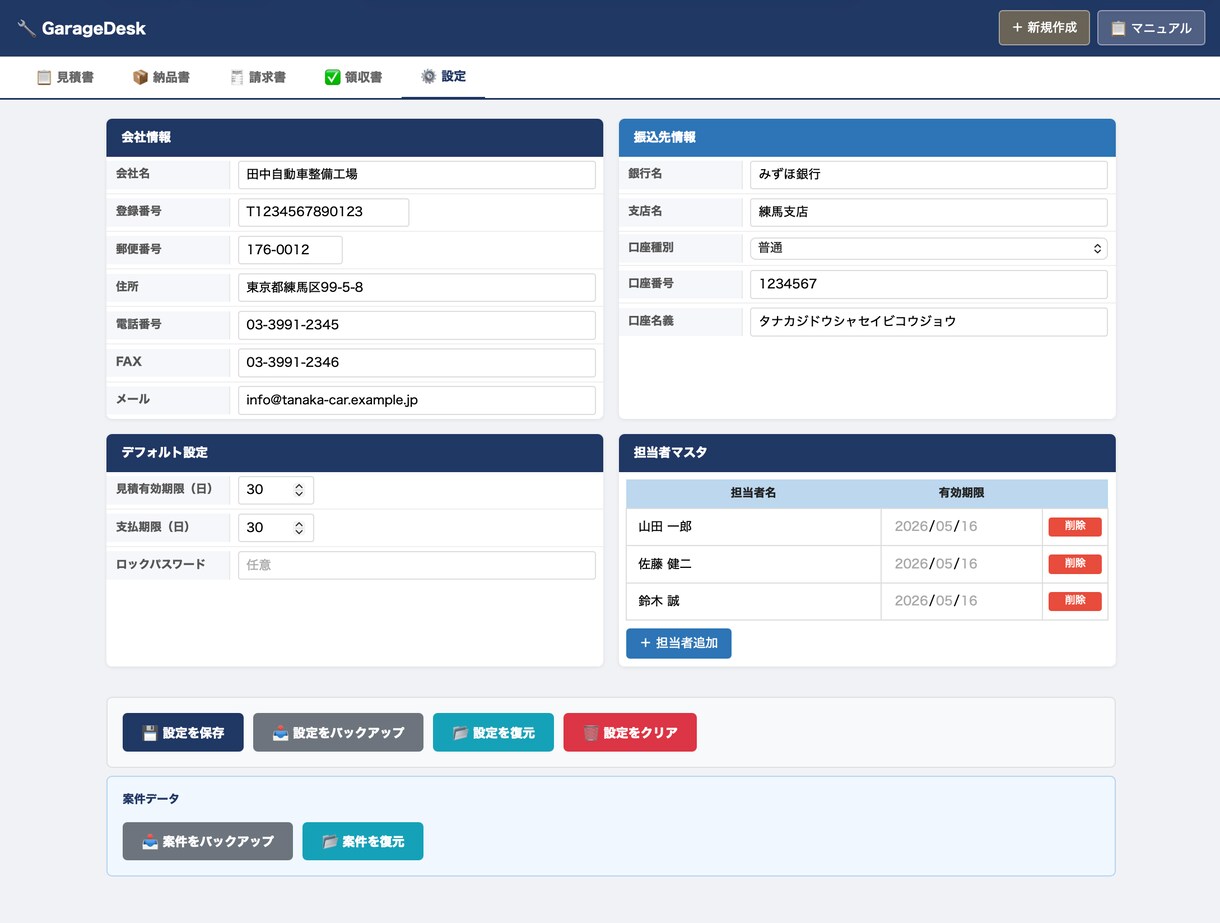Click the 鈴木 誠 name cell

click(x=754, y=601)
